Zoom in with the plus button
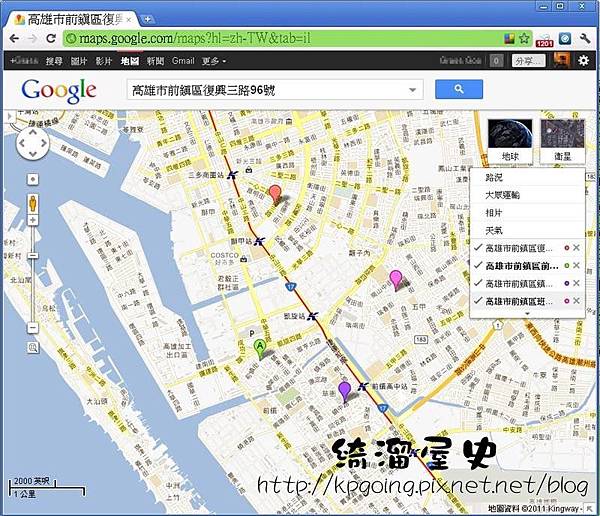This screenshot has height=516, width=600. (33, 220)
